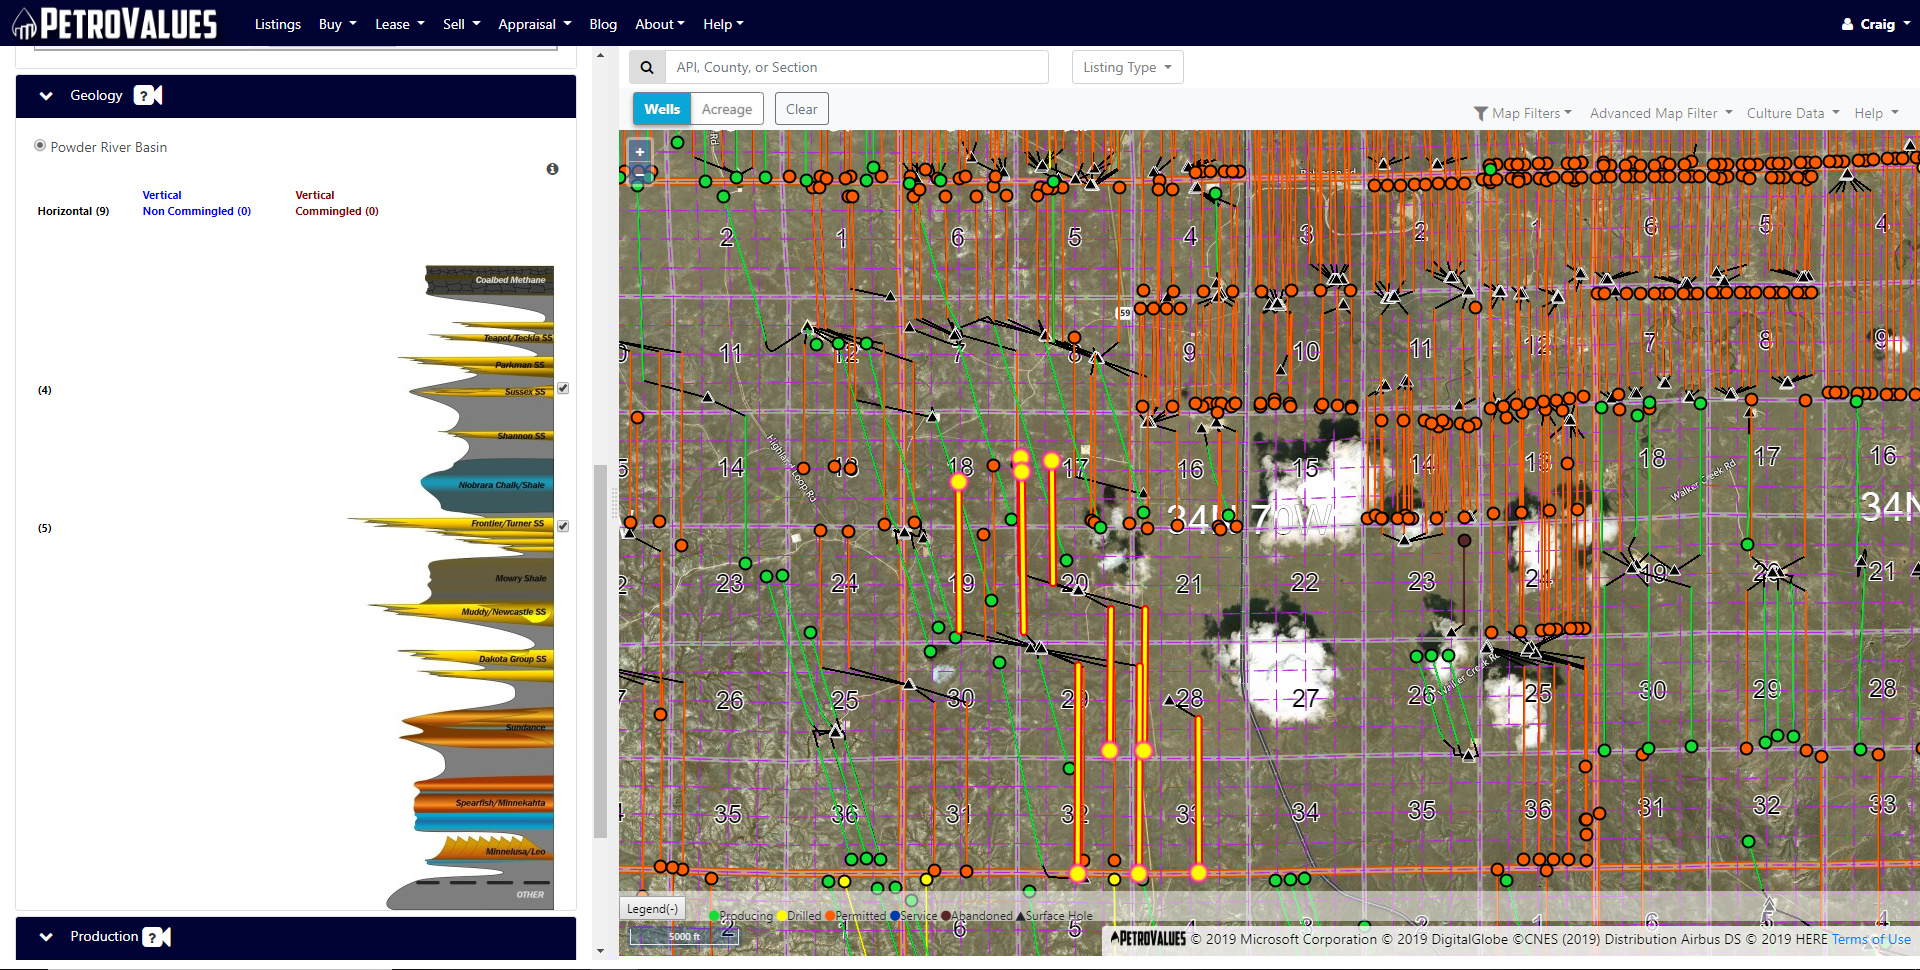1920x970 pixels.
Task: Click the green Producing legend dot
Action: 714,916
